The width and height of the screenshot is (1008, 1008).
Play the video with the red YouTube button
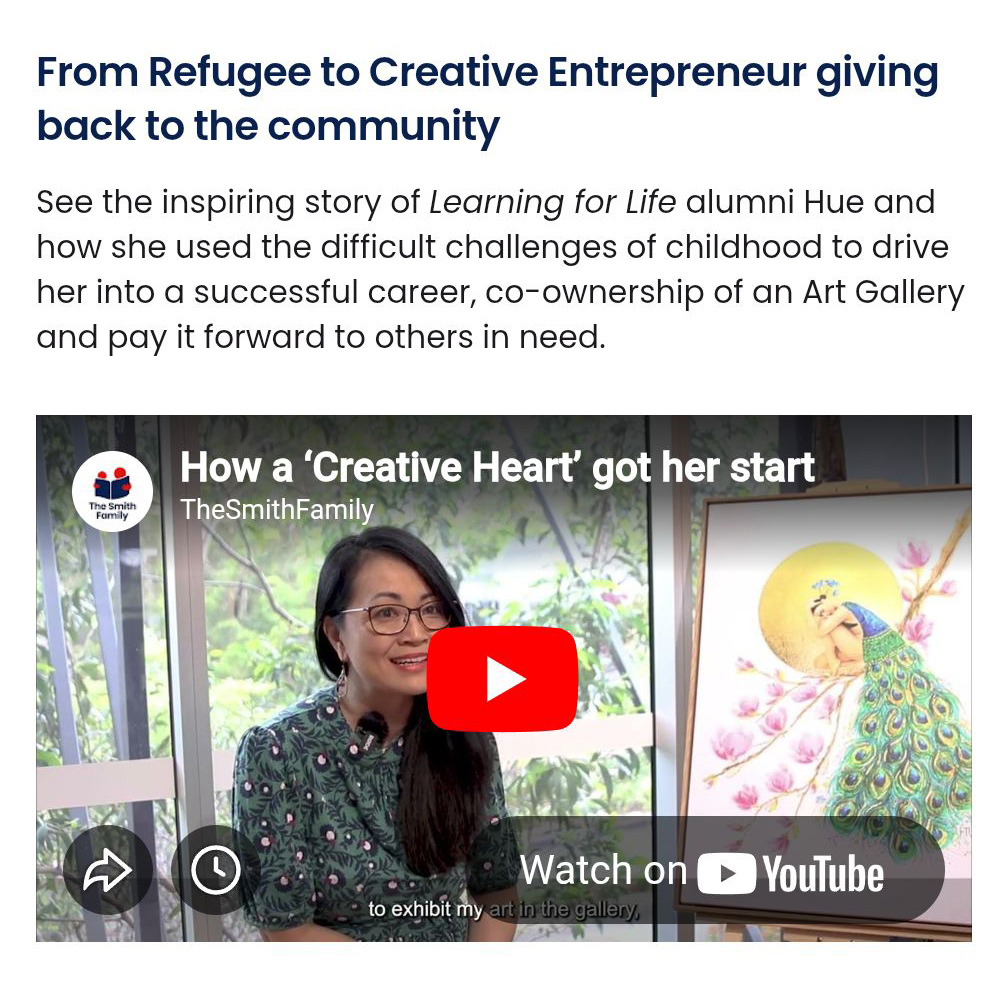tap(502, 679)
